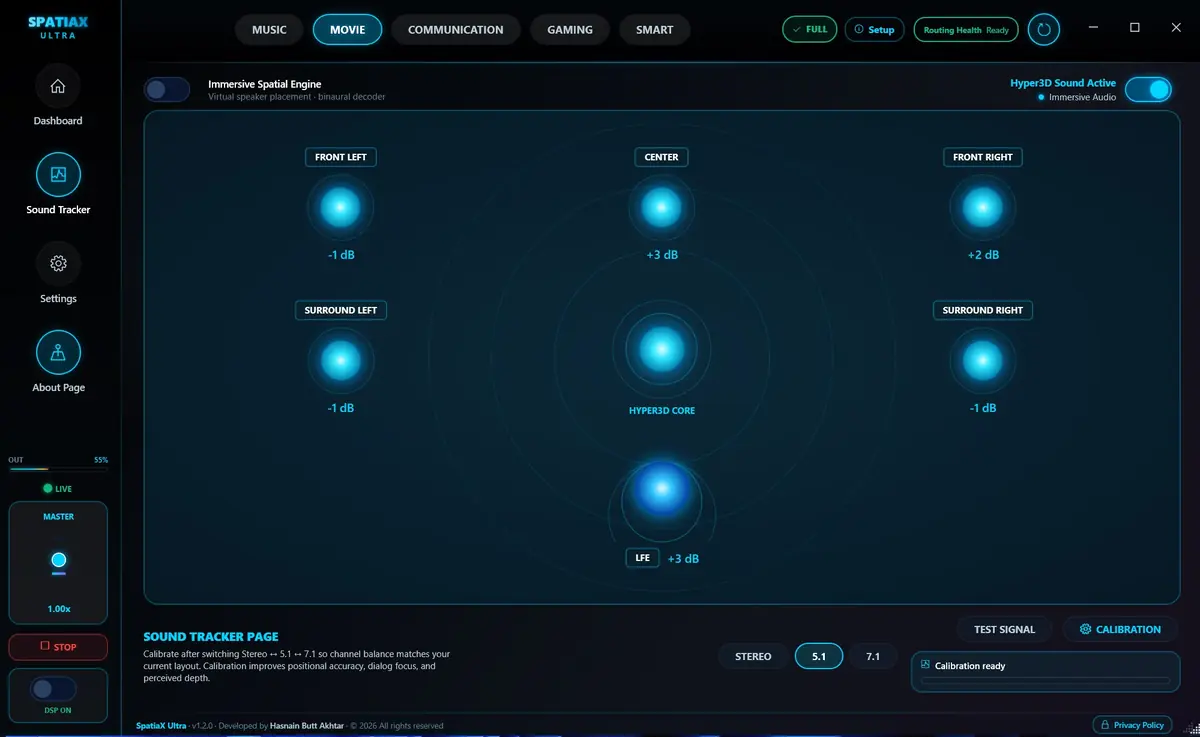Select the Center speaker orb
The width and height of the screenshot is (1200, 737).
(x=661, y=208)
